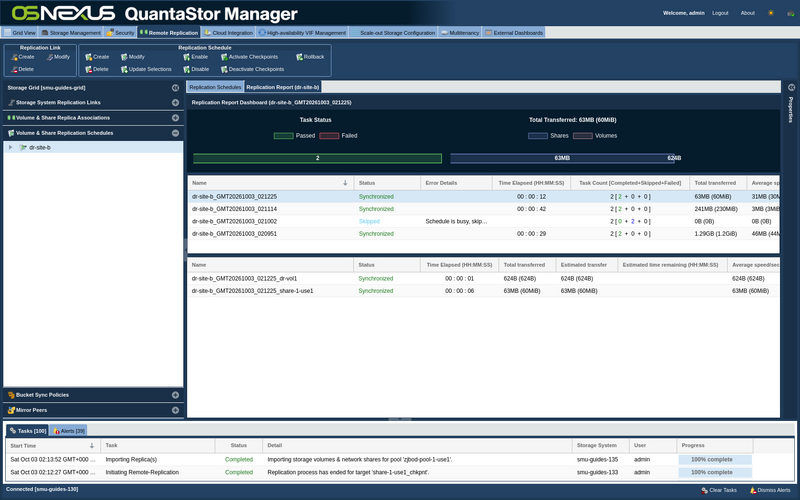Toggle the theme sun icon

[x=771, y=13]
